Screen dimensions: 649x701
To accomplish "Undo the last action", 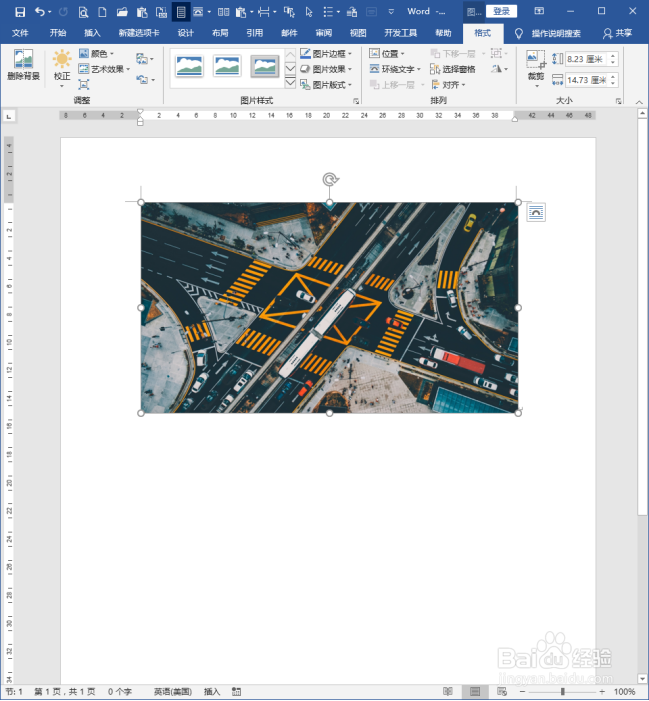I will (40, 12).
